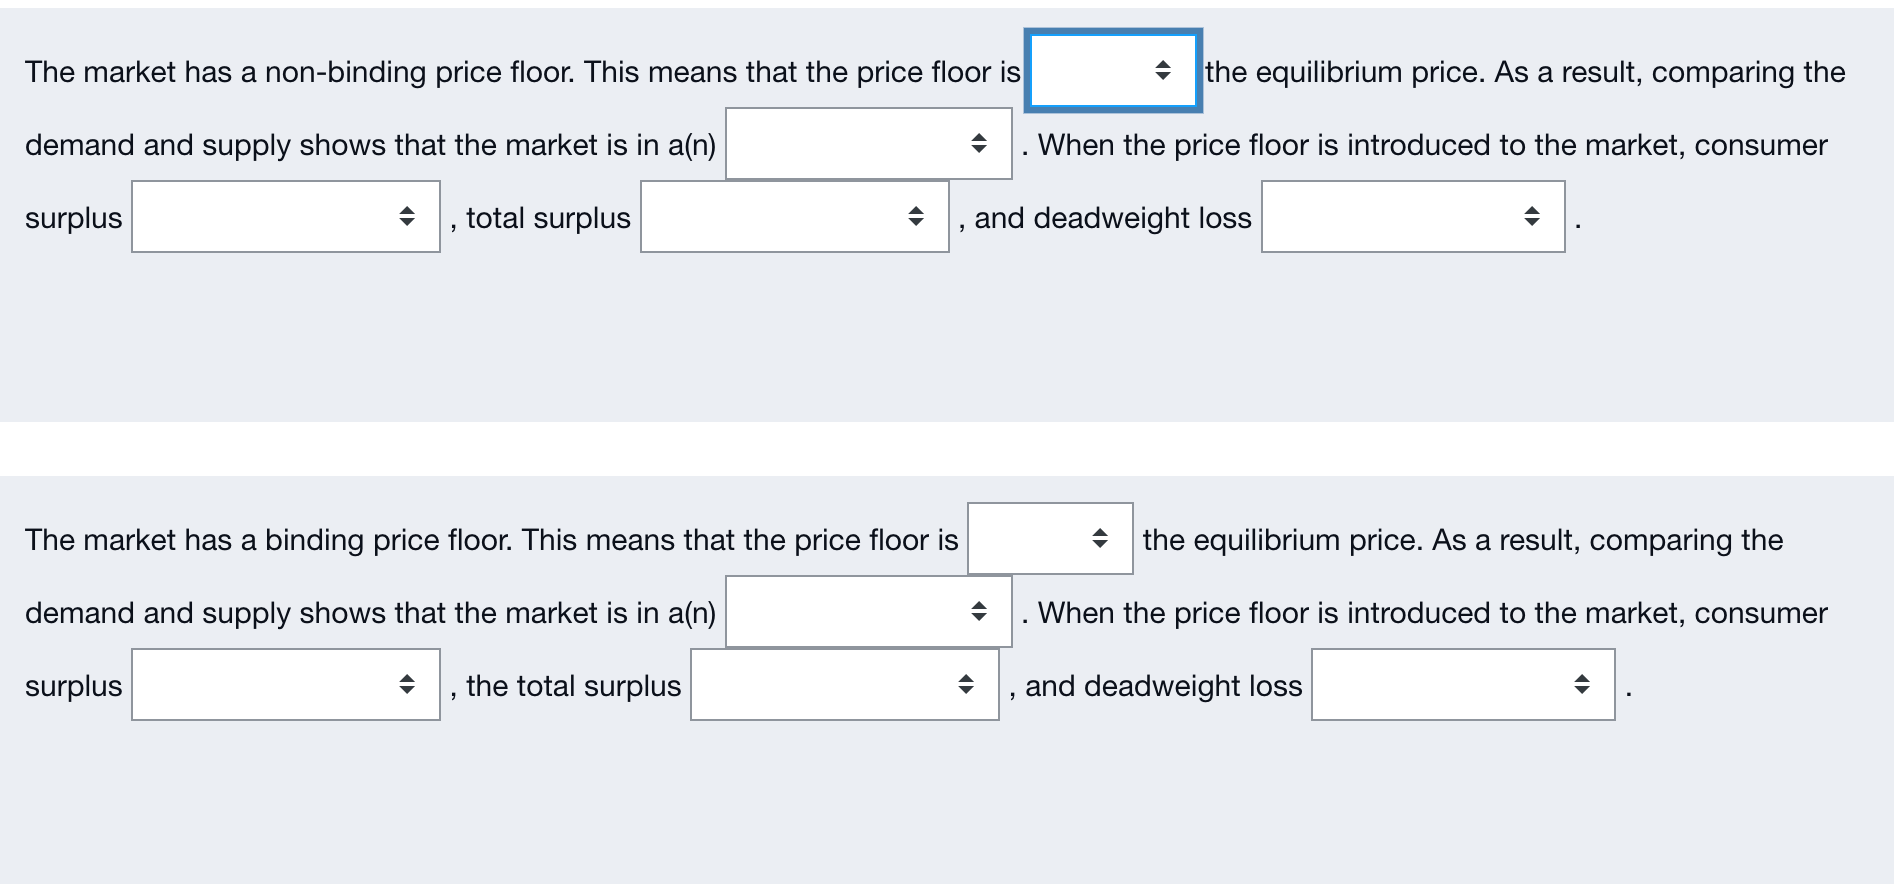Click arrows on binding price floor comparison dropdown
The image size is (1902, 884).
pyautogui.click(x=1100, y=539)
